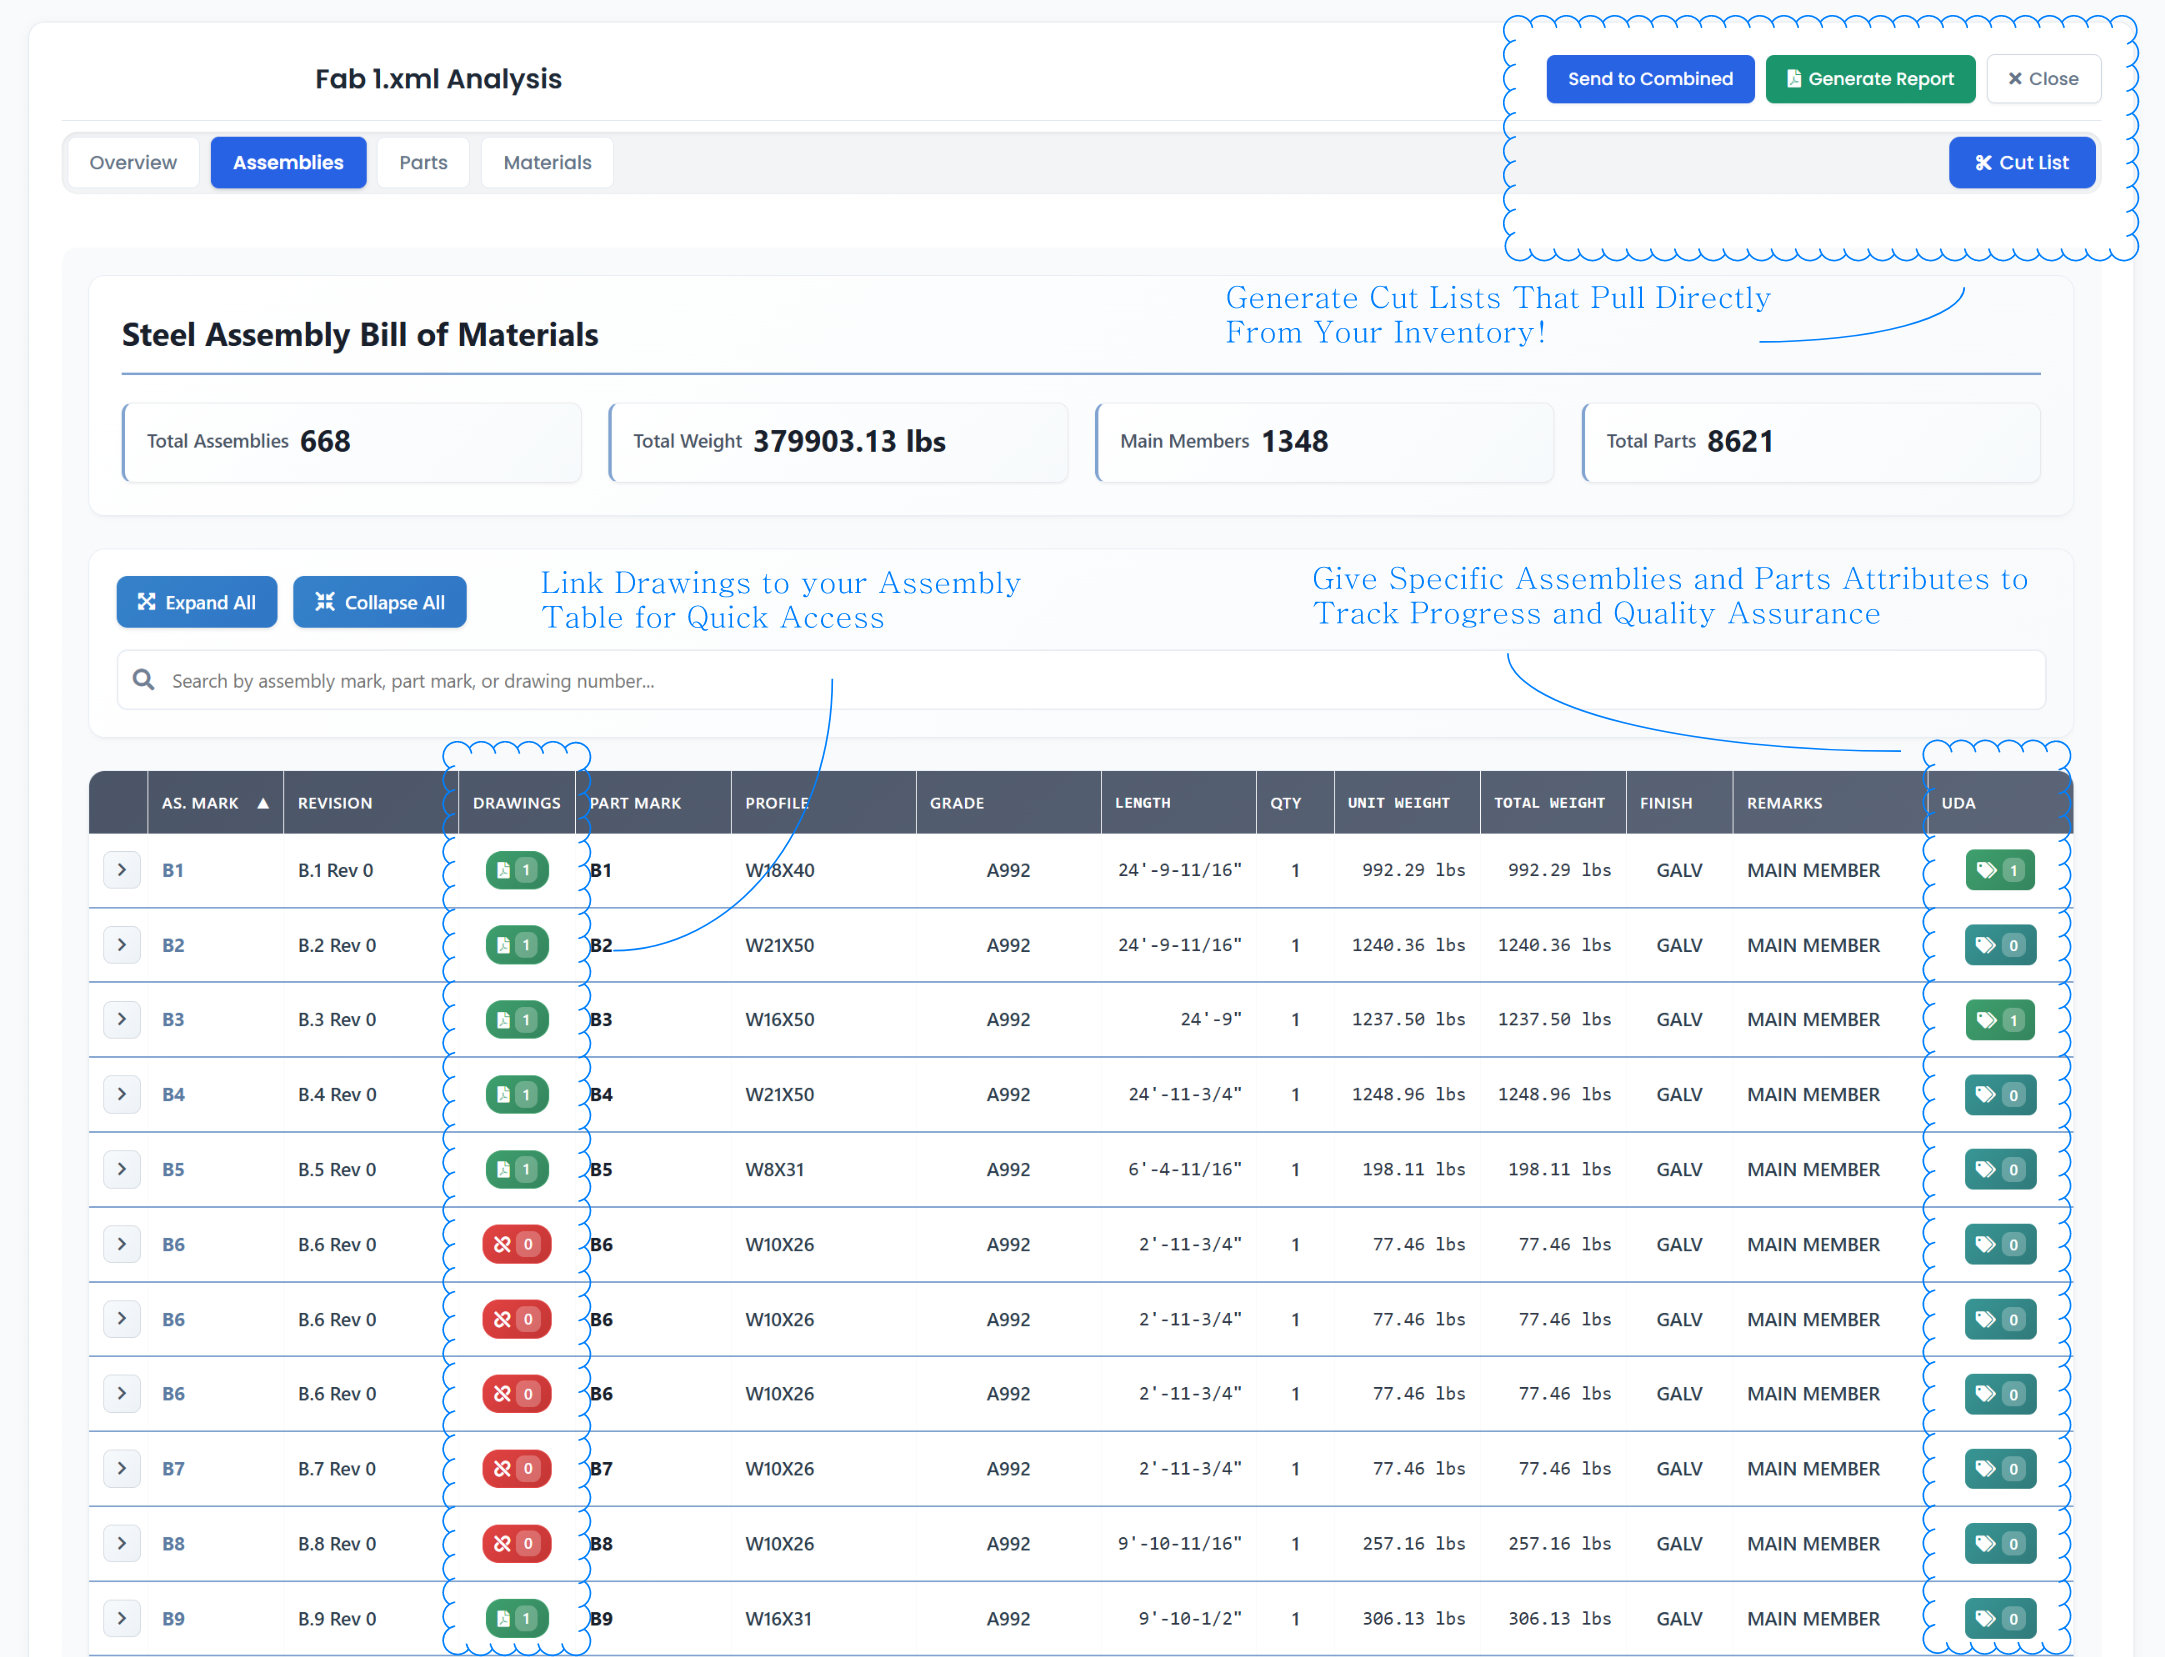
Task: Go to the Overview tab
Action: [133, 162]
